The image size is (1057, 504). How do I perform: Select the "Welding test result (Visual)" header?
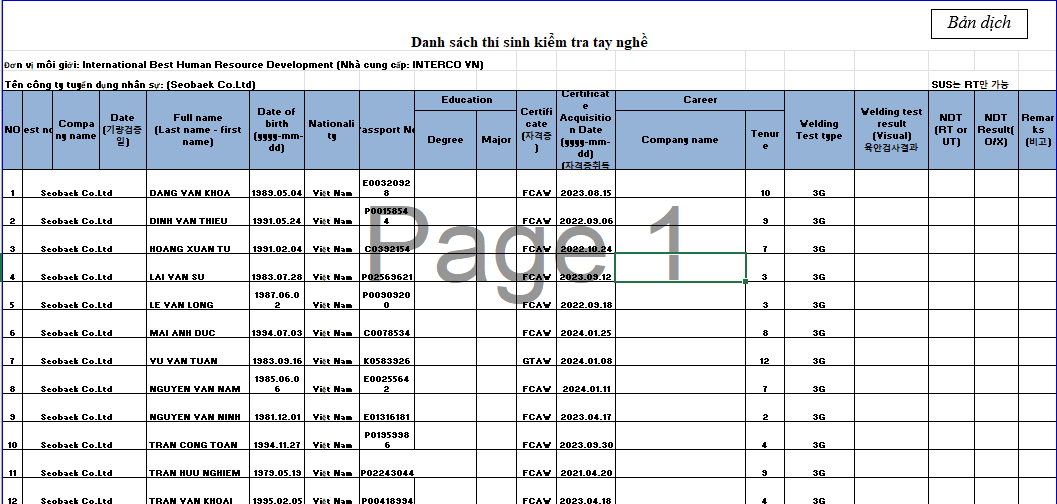(x=891, y=130)
